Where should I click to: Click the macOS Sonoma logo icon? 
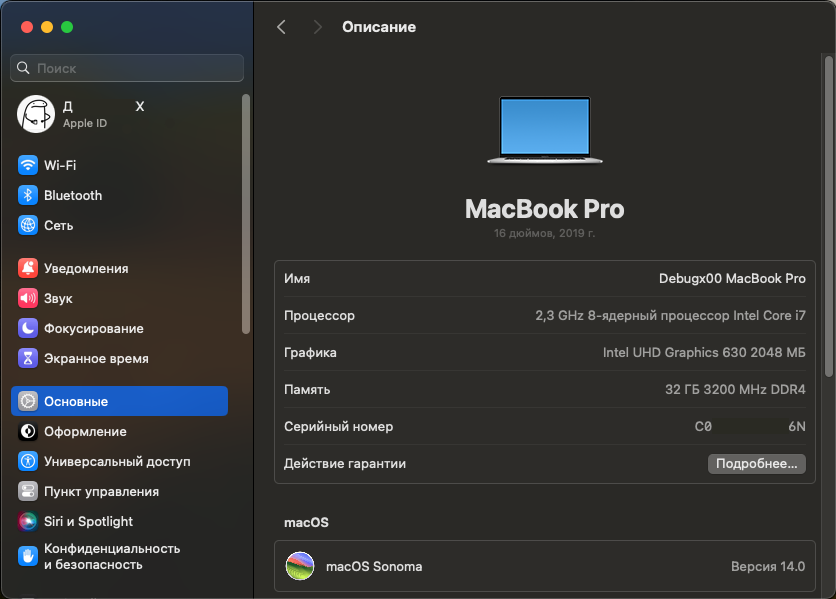tap(300, 566)
